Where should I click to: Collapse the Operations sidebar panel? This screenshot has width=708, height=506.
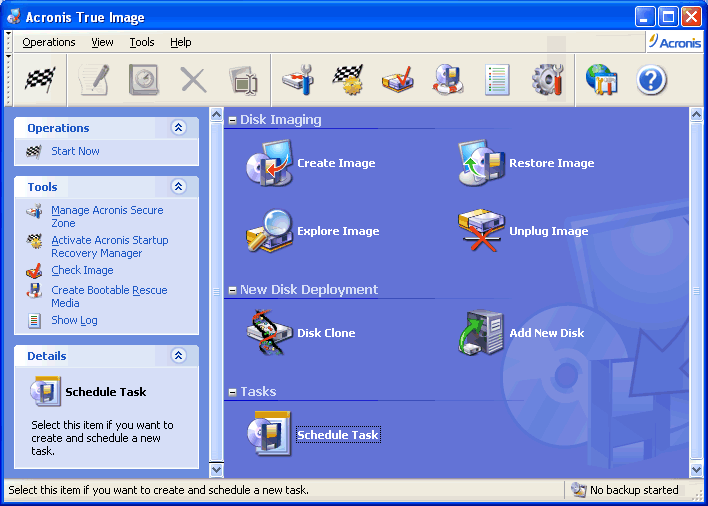point(178,128)
